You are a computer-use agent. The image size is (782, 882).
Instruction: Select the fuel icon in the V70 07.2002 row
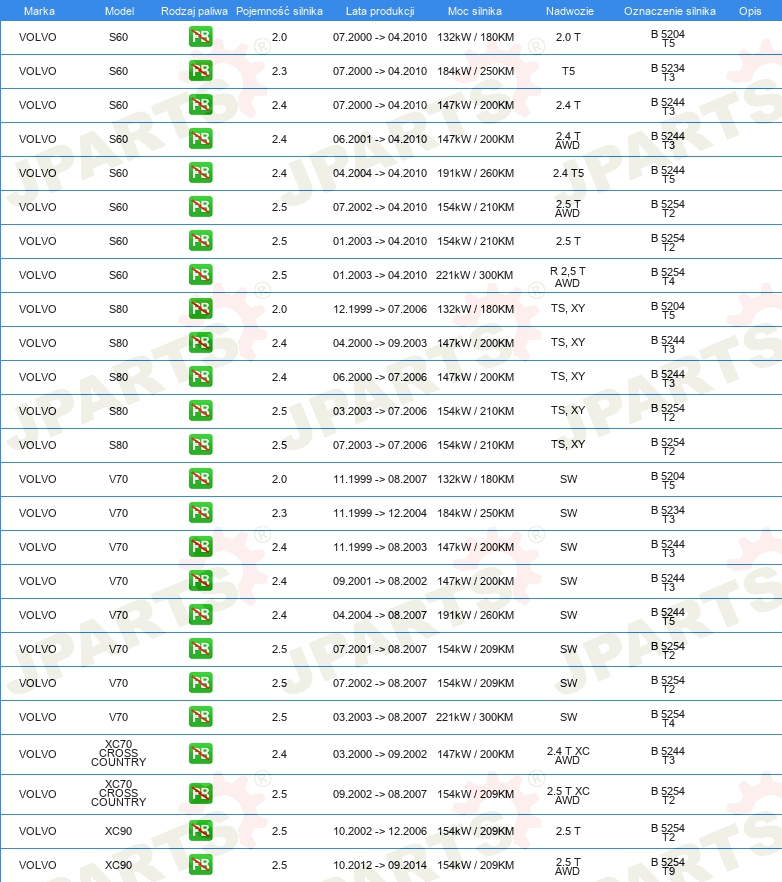[x=201, y=683]
